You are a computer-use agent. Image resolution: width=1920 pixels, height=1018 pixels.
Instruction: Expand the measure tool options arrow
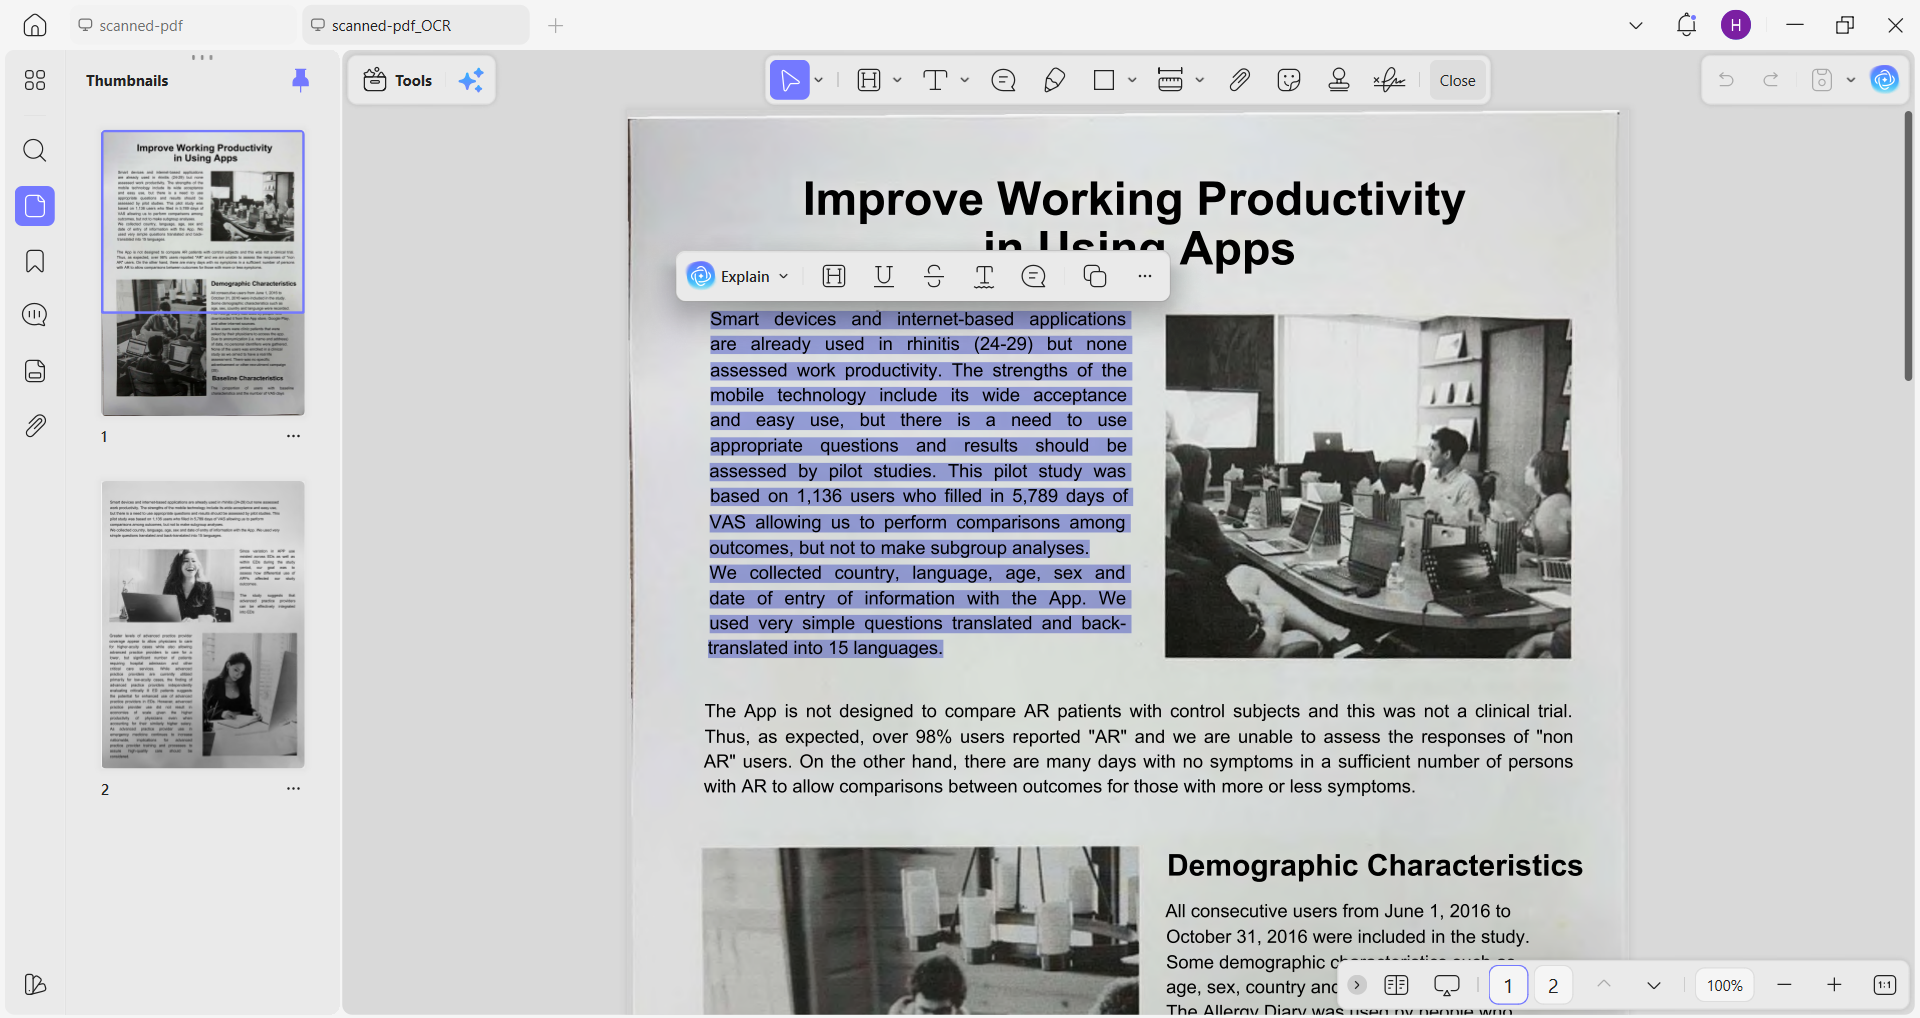(1200, 80)
